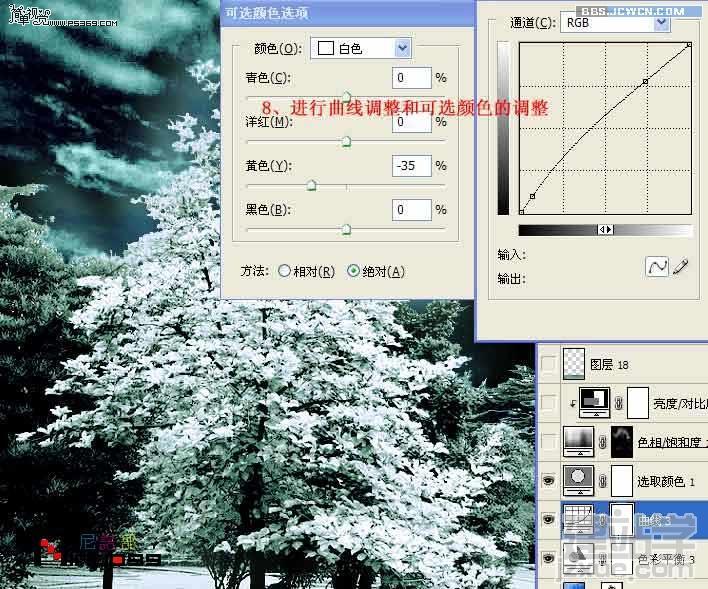The width and height of the screenshot is (708, 589).
Task: Hide the 色彩平衡 3 layer
Action: pyautogui.click(x=548, y=559)
